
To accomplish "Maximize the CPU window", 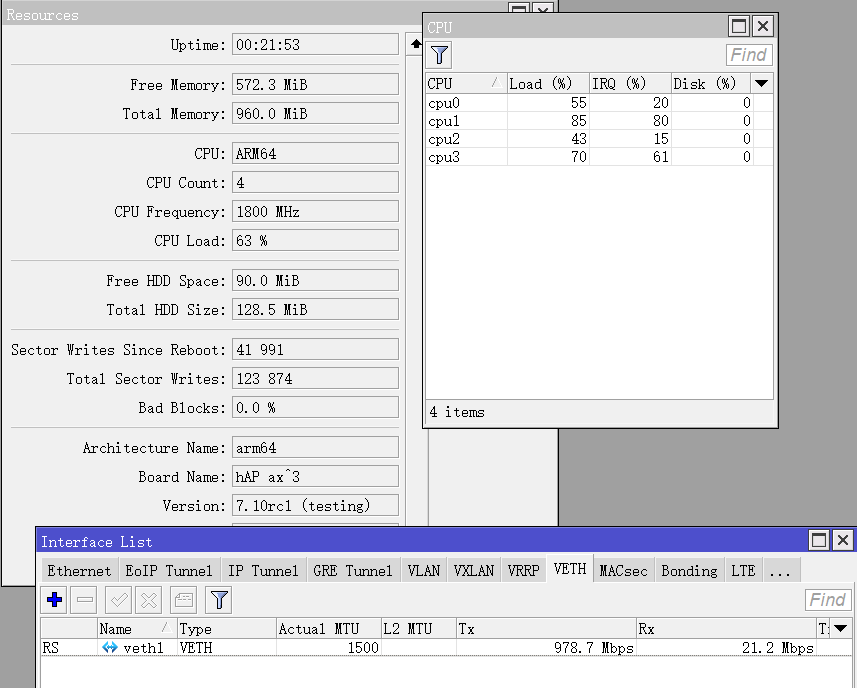I will [738, 27].
